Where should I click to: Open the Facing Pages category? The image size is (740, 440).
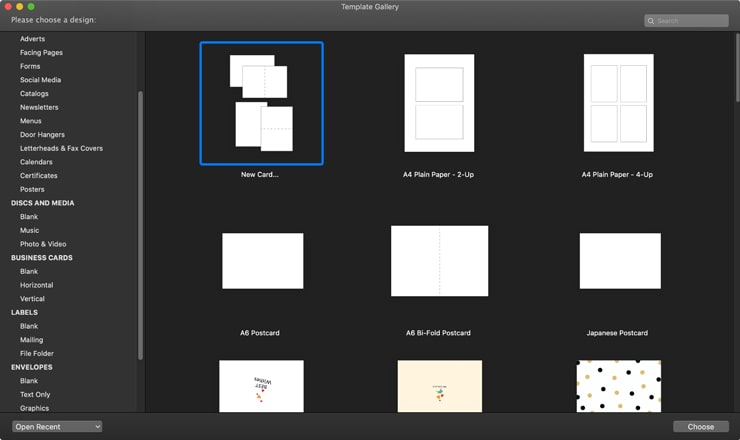[x=41, y=52]
